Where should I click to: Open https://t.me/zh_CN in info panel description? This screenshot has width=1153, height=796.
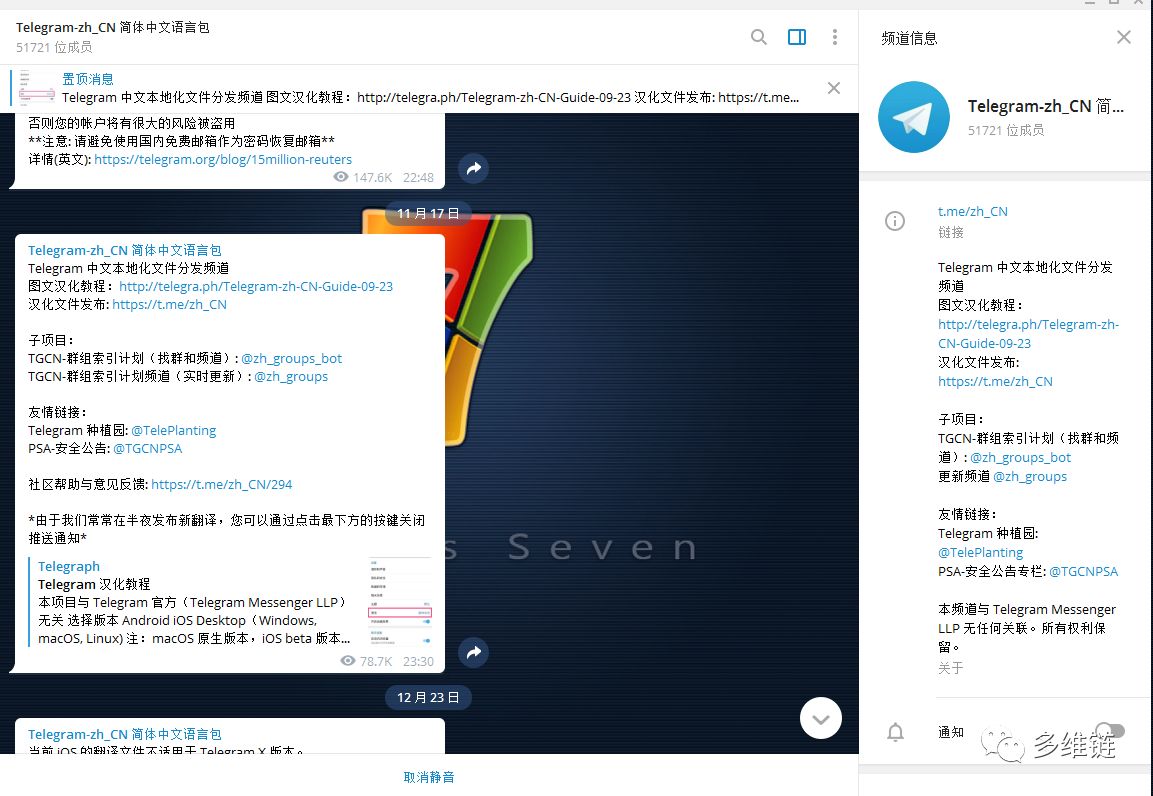(995, 381)
